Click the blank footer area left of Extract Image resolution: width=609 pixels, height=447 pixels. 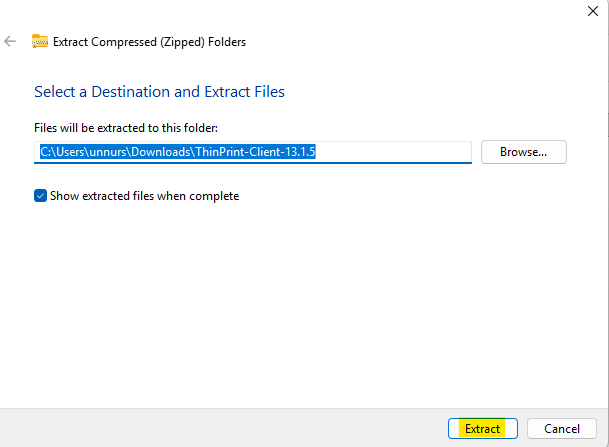(220, 428)
